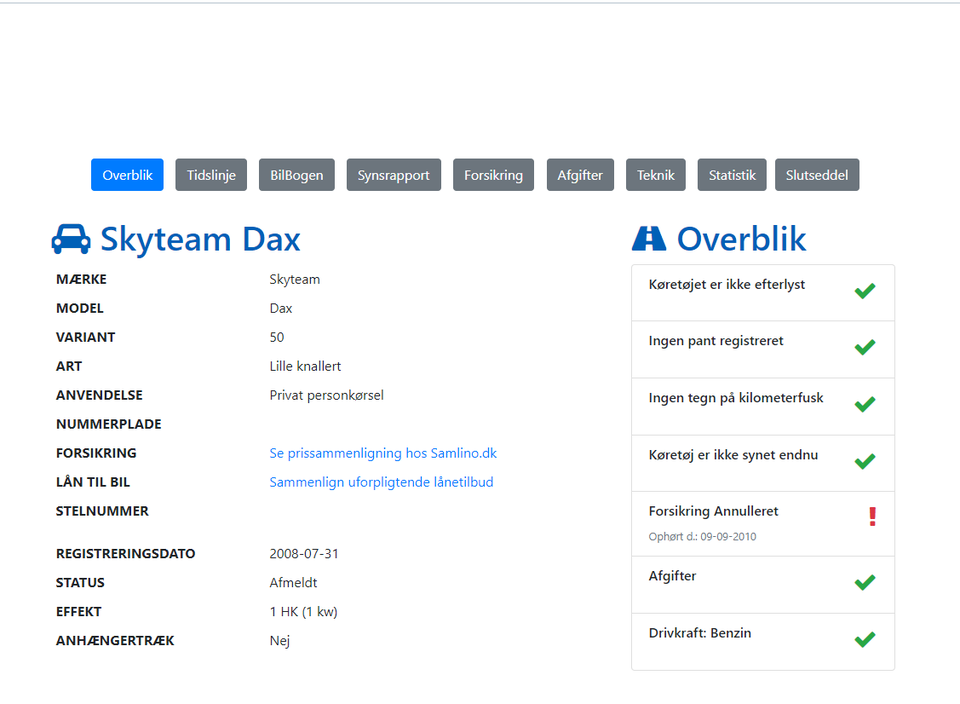Screen dimensions: 960x704
Task: Click the MÆRKE label
Action: 81,279
